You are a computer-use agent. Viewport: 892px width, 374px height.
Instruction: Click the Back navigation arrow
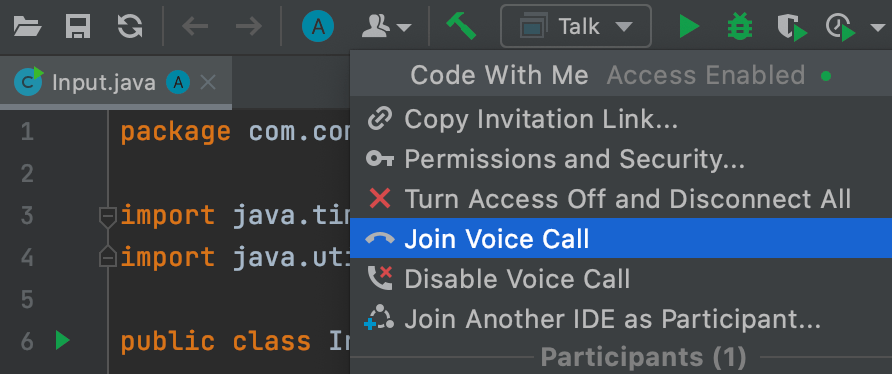(x=195, y=27)
